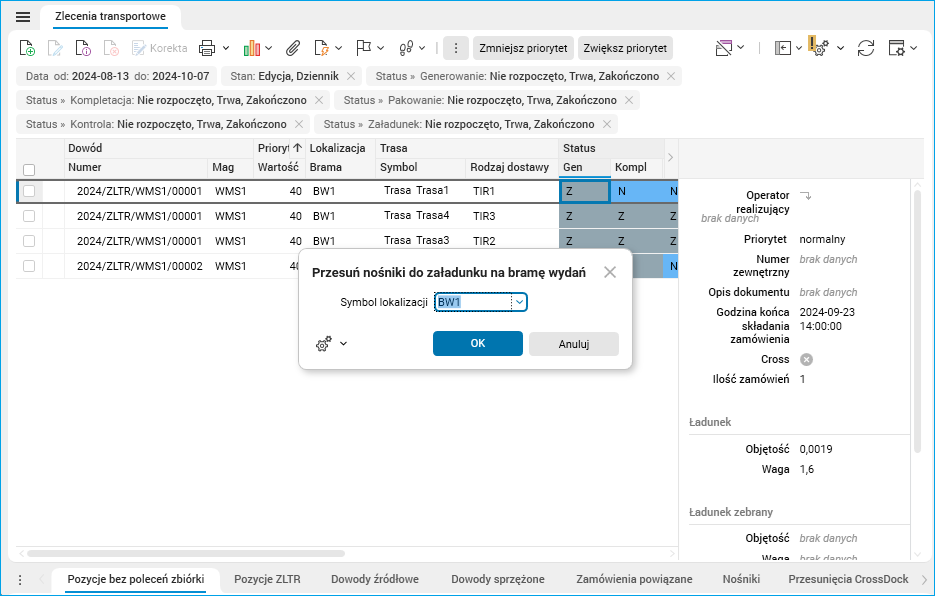Screen dimensions: 935x596
Task: Click the Data od 2024-08-13 filter chip
Action: point(117,76)
